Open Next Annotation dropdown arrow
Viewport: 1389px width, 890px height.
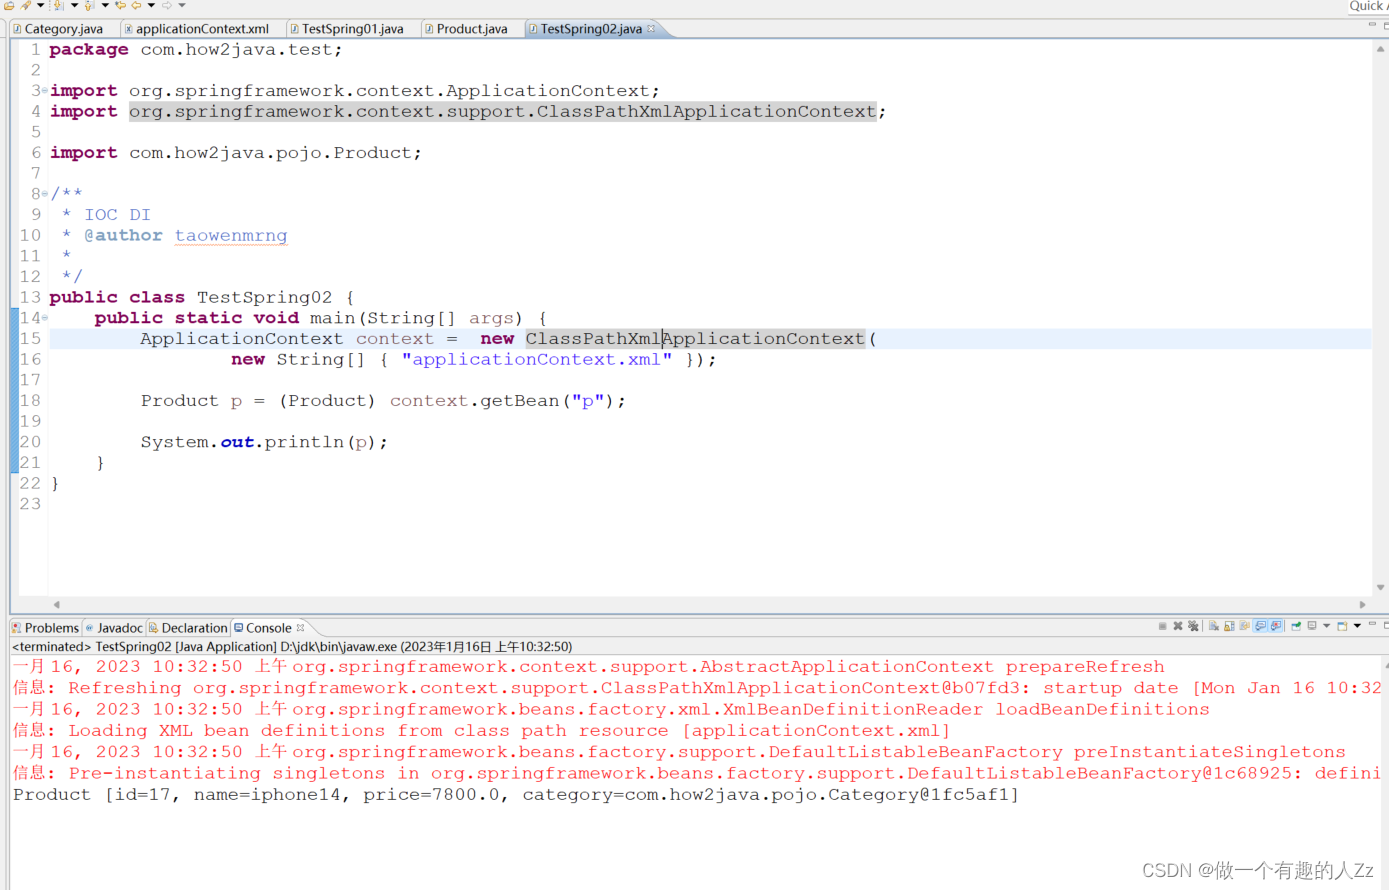(x=74, y=5)
